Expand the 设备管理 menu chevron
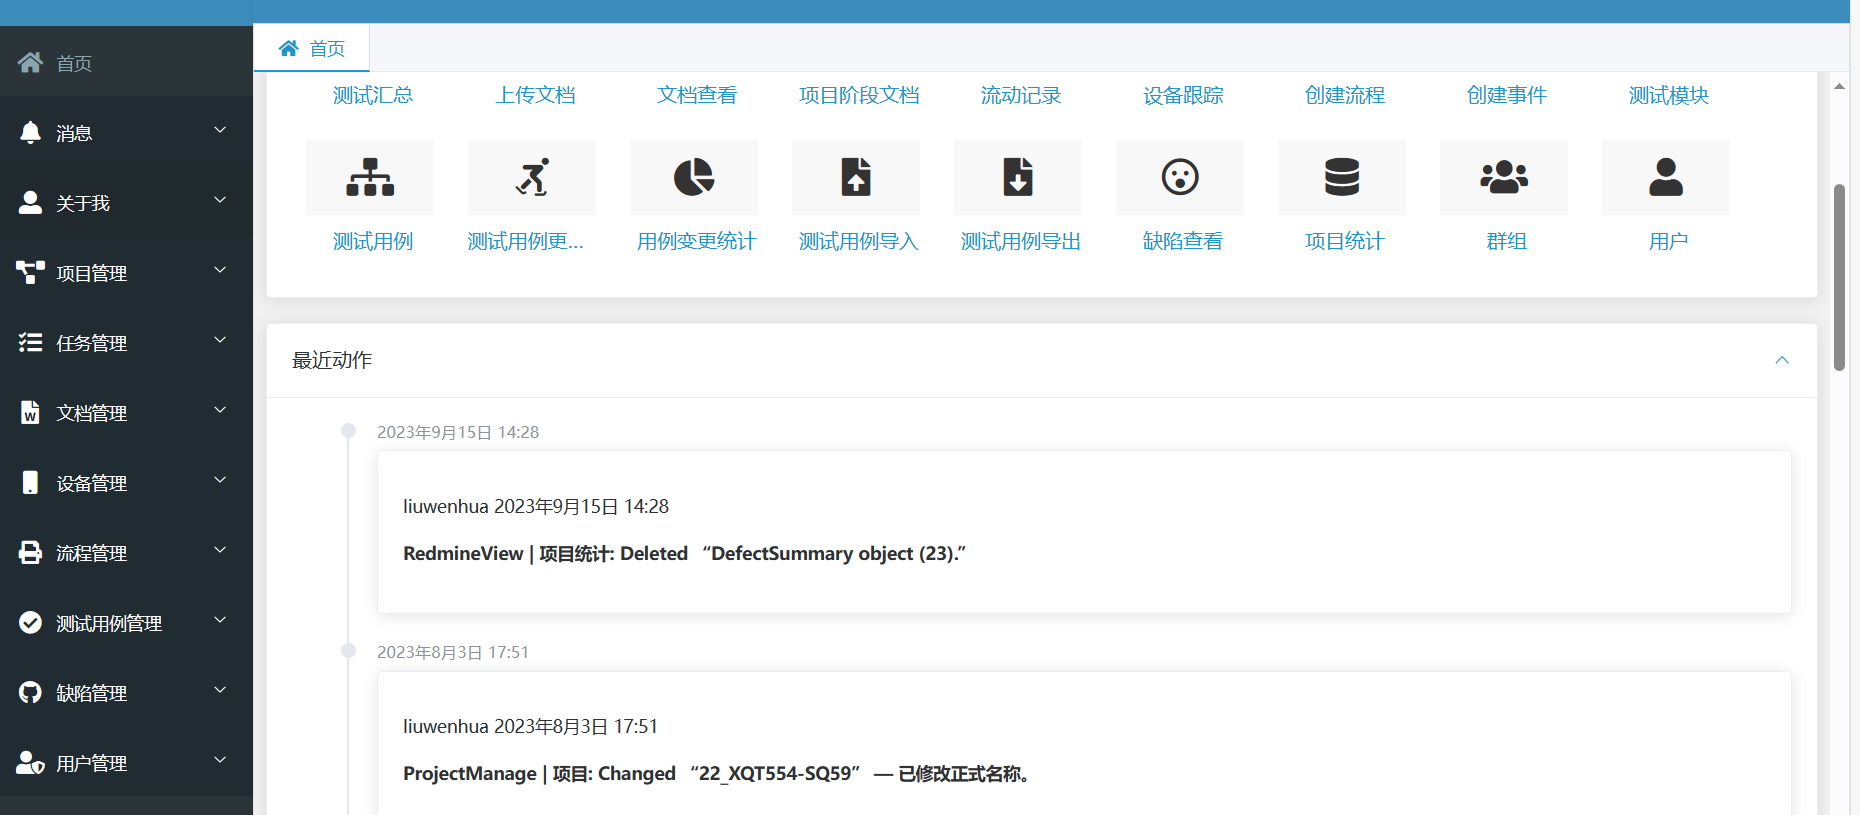The width and height of the screenshot is (1860, 815). tap(220, 480)
